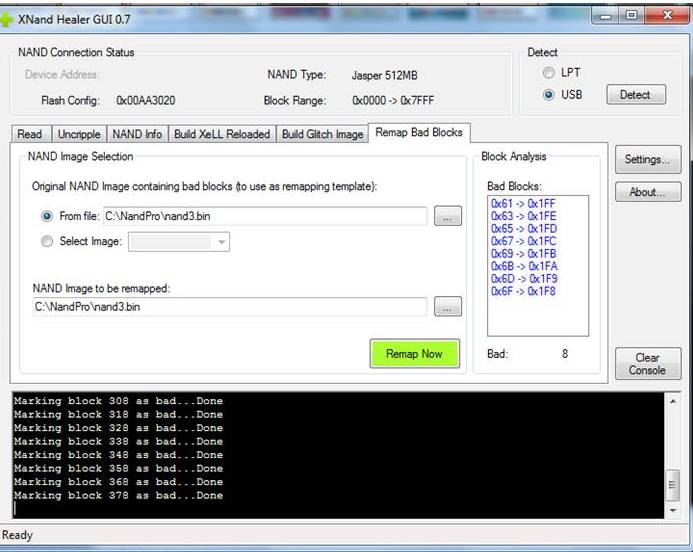Close the XNand Healer window
693x552 pixels.
[x=666, y=16]
